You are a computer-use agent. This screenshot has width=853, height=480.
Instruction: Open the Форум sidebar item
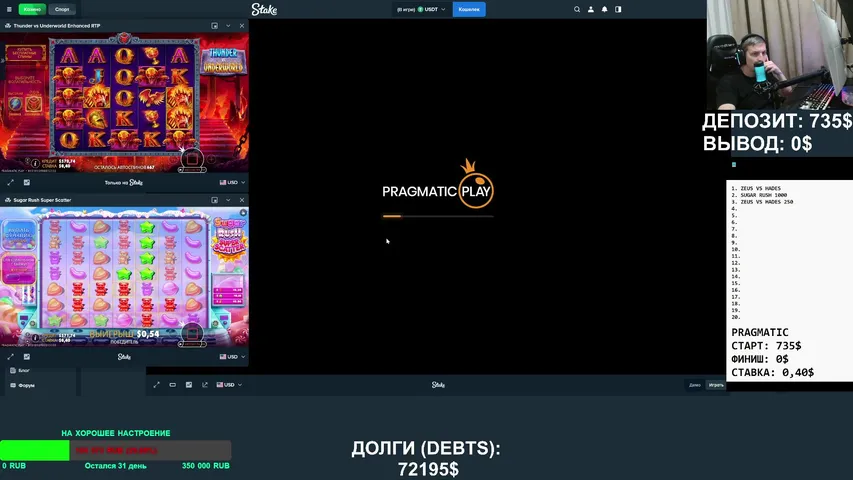coord(22,385)
